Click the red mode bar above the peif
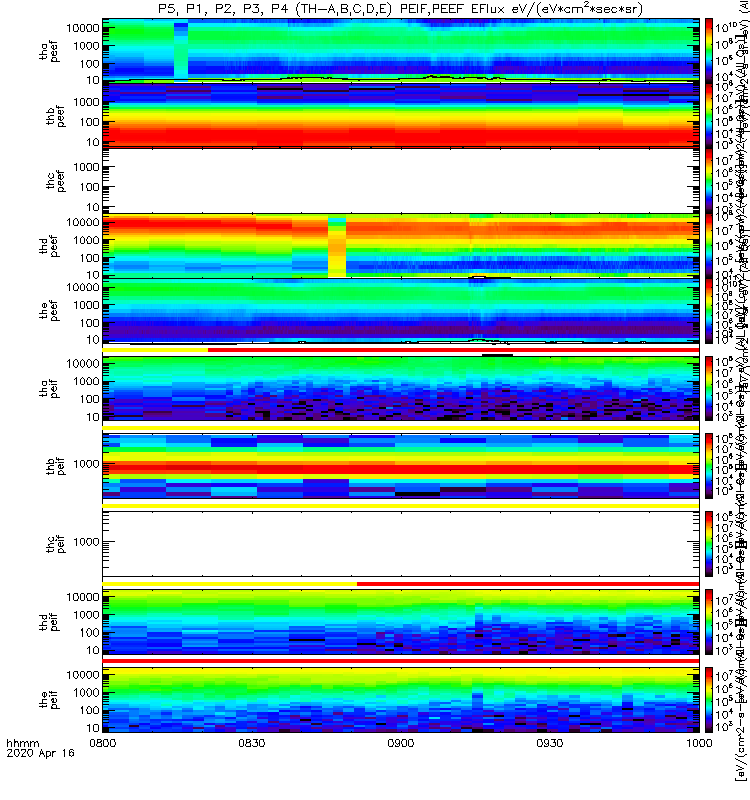 click(x=401, y=661)
